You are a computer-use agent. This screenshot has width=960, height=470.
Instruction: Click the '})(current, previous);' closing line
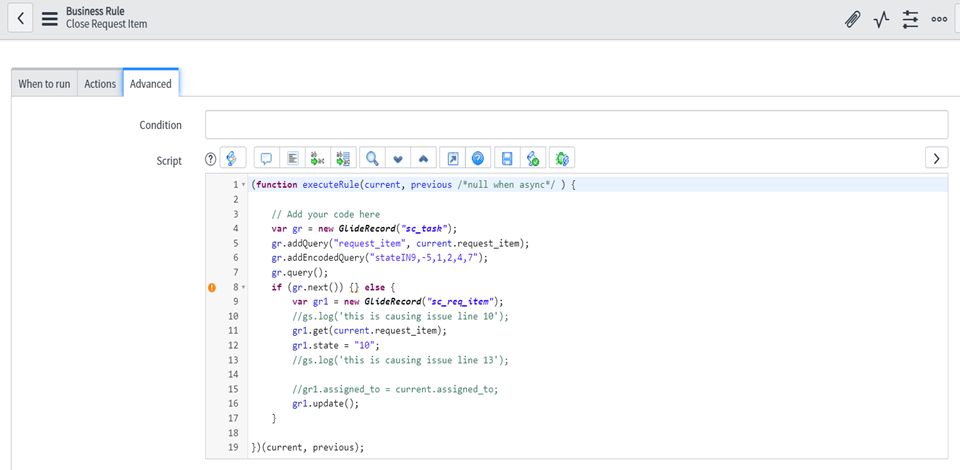(308, 447)
